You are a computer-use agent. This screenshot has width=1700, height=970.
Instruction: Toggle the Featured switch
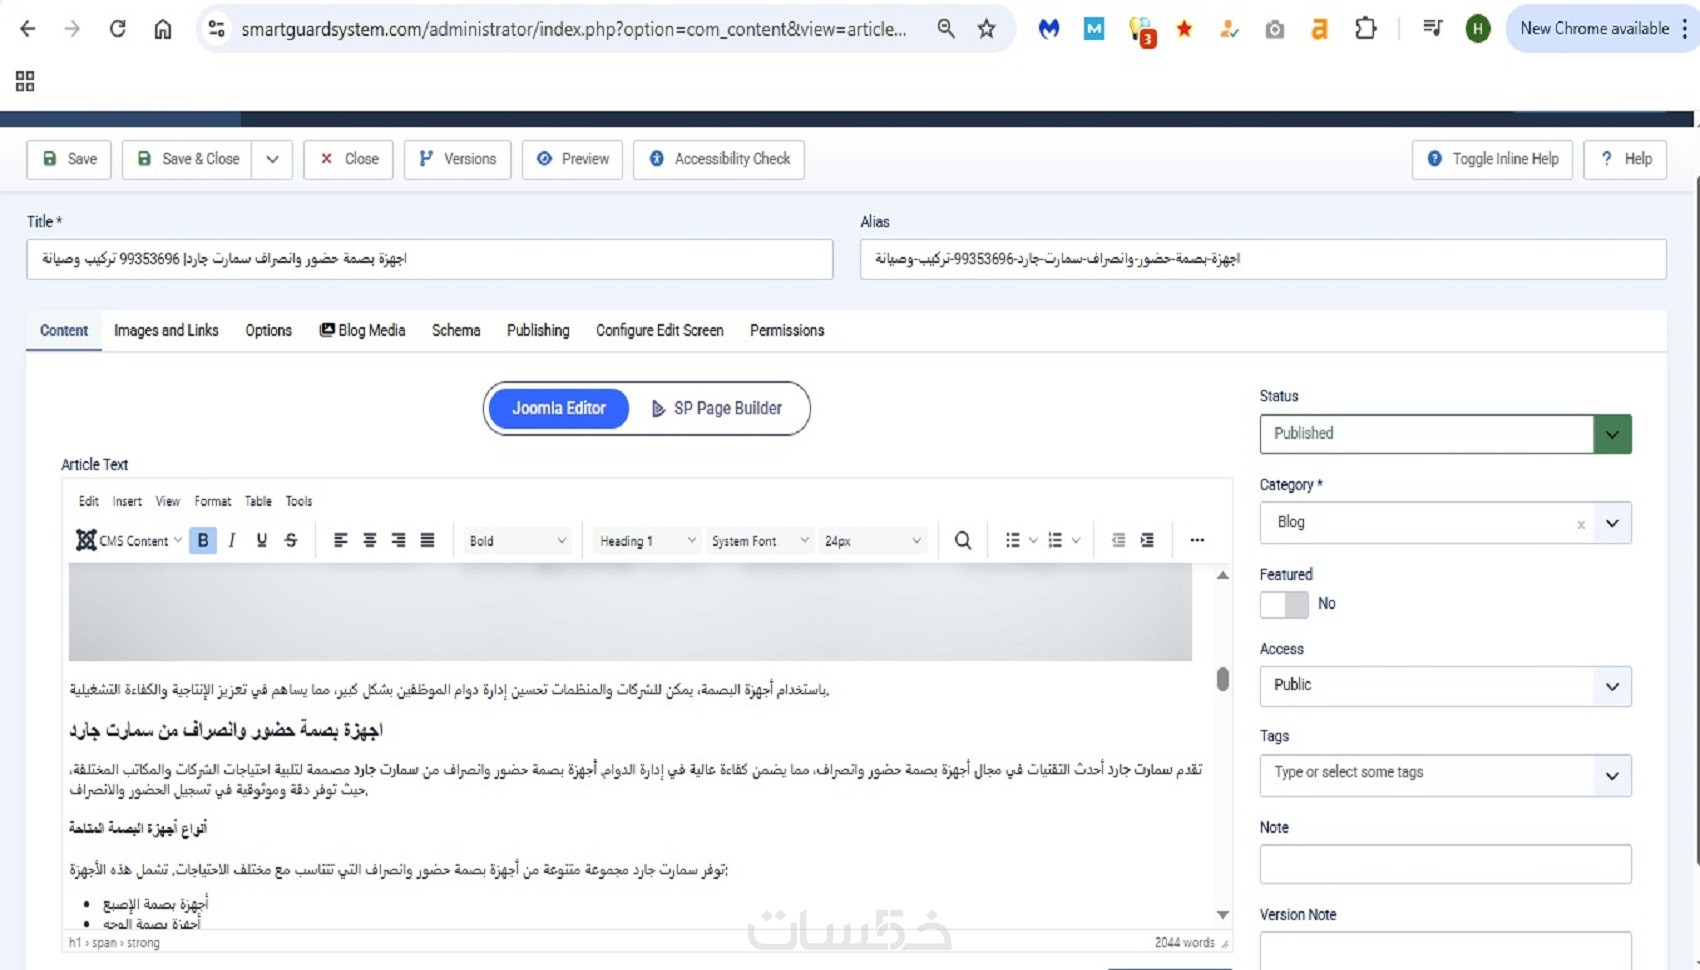1284,604
